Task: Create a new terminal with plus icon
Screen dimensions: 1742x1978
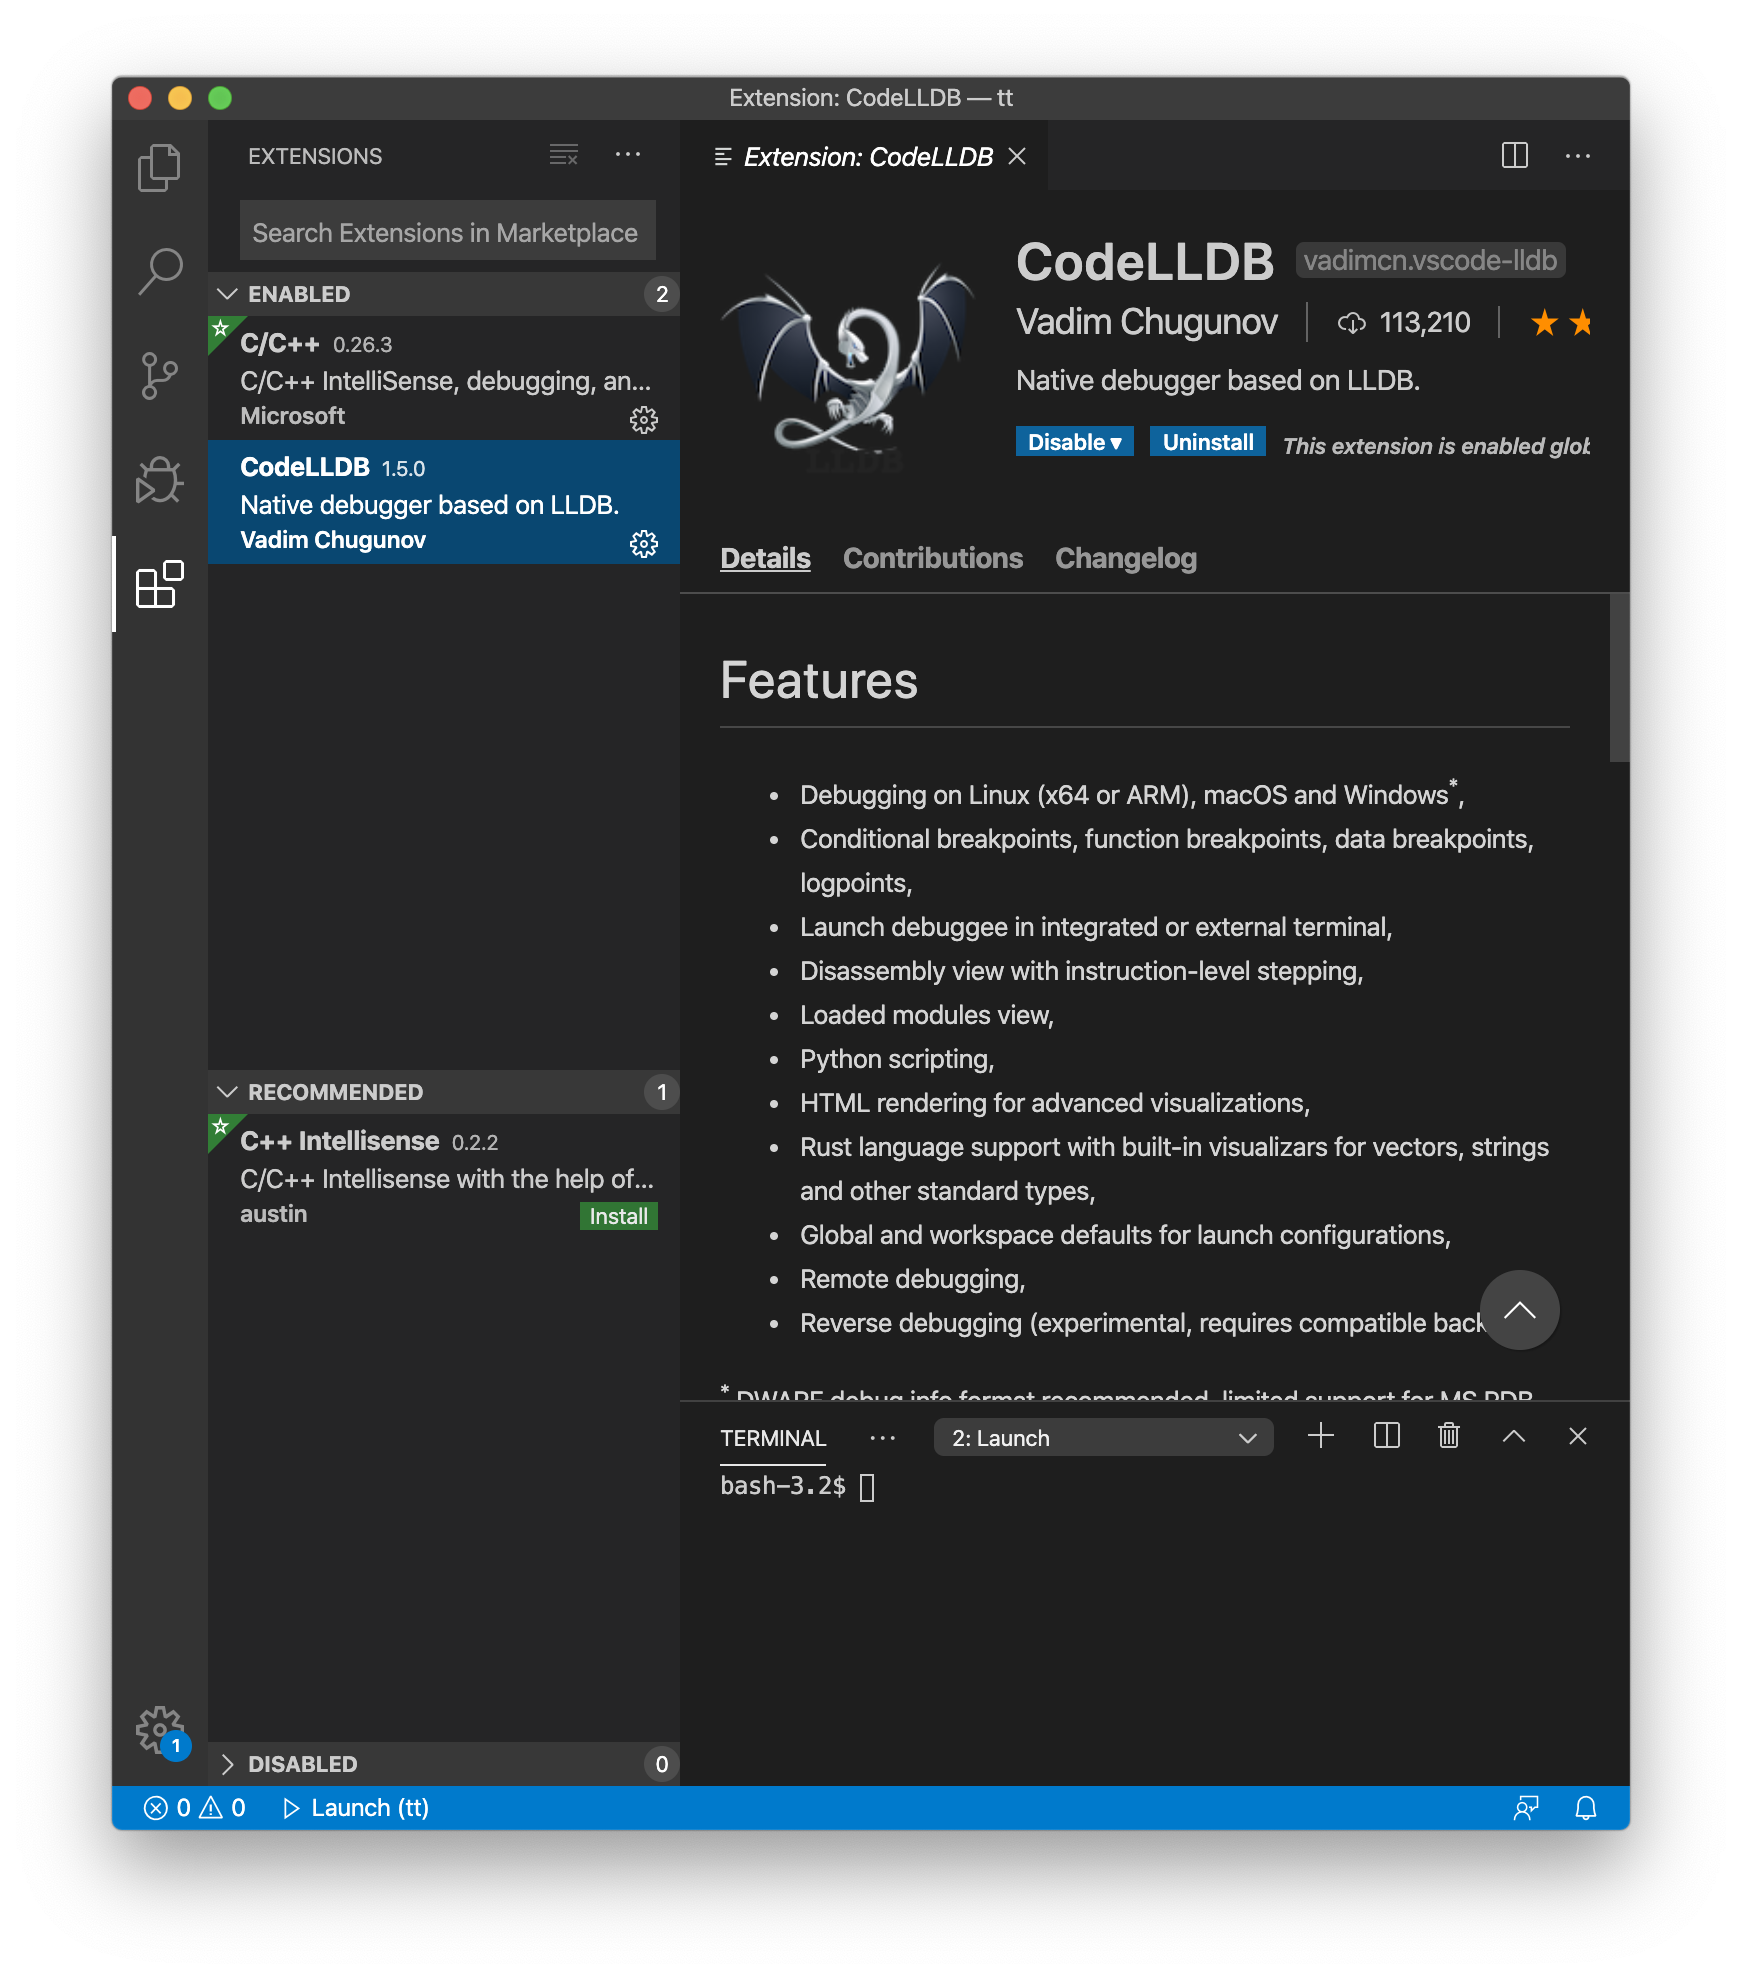Action: click(1321, 1436)
